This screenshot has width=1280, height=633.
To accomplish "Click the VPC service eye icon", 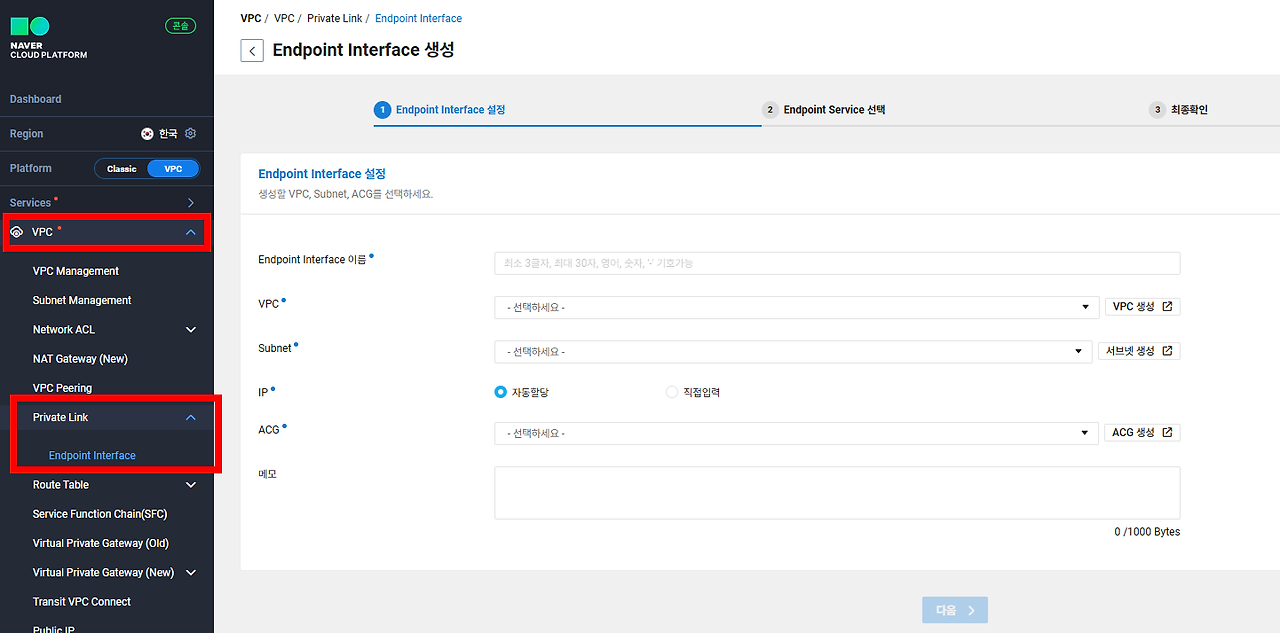I will point(16,232).
